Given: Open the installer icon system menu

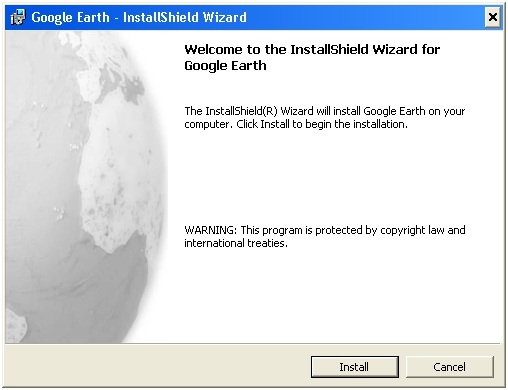Looking at the screenshot, I should [x=17, y=17].
